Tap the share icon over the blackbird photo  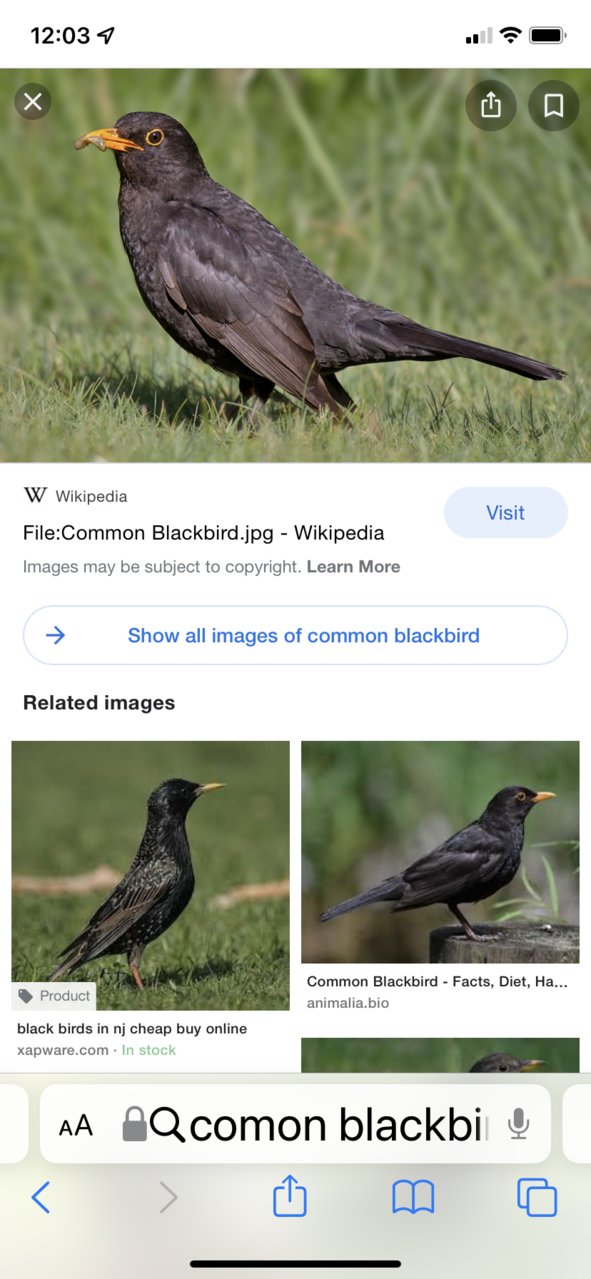491,105
